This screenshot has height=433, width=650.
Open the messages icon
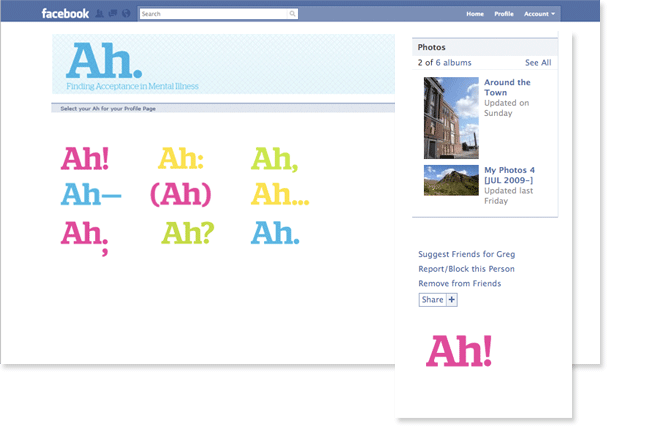[x=113, y=14]
